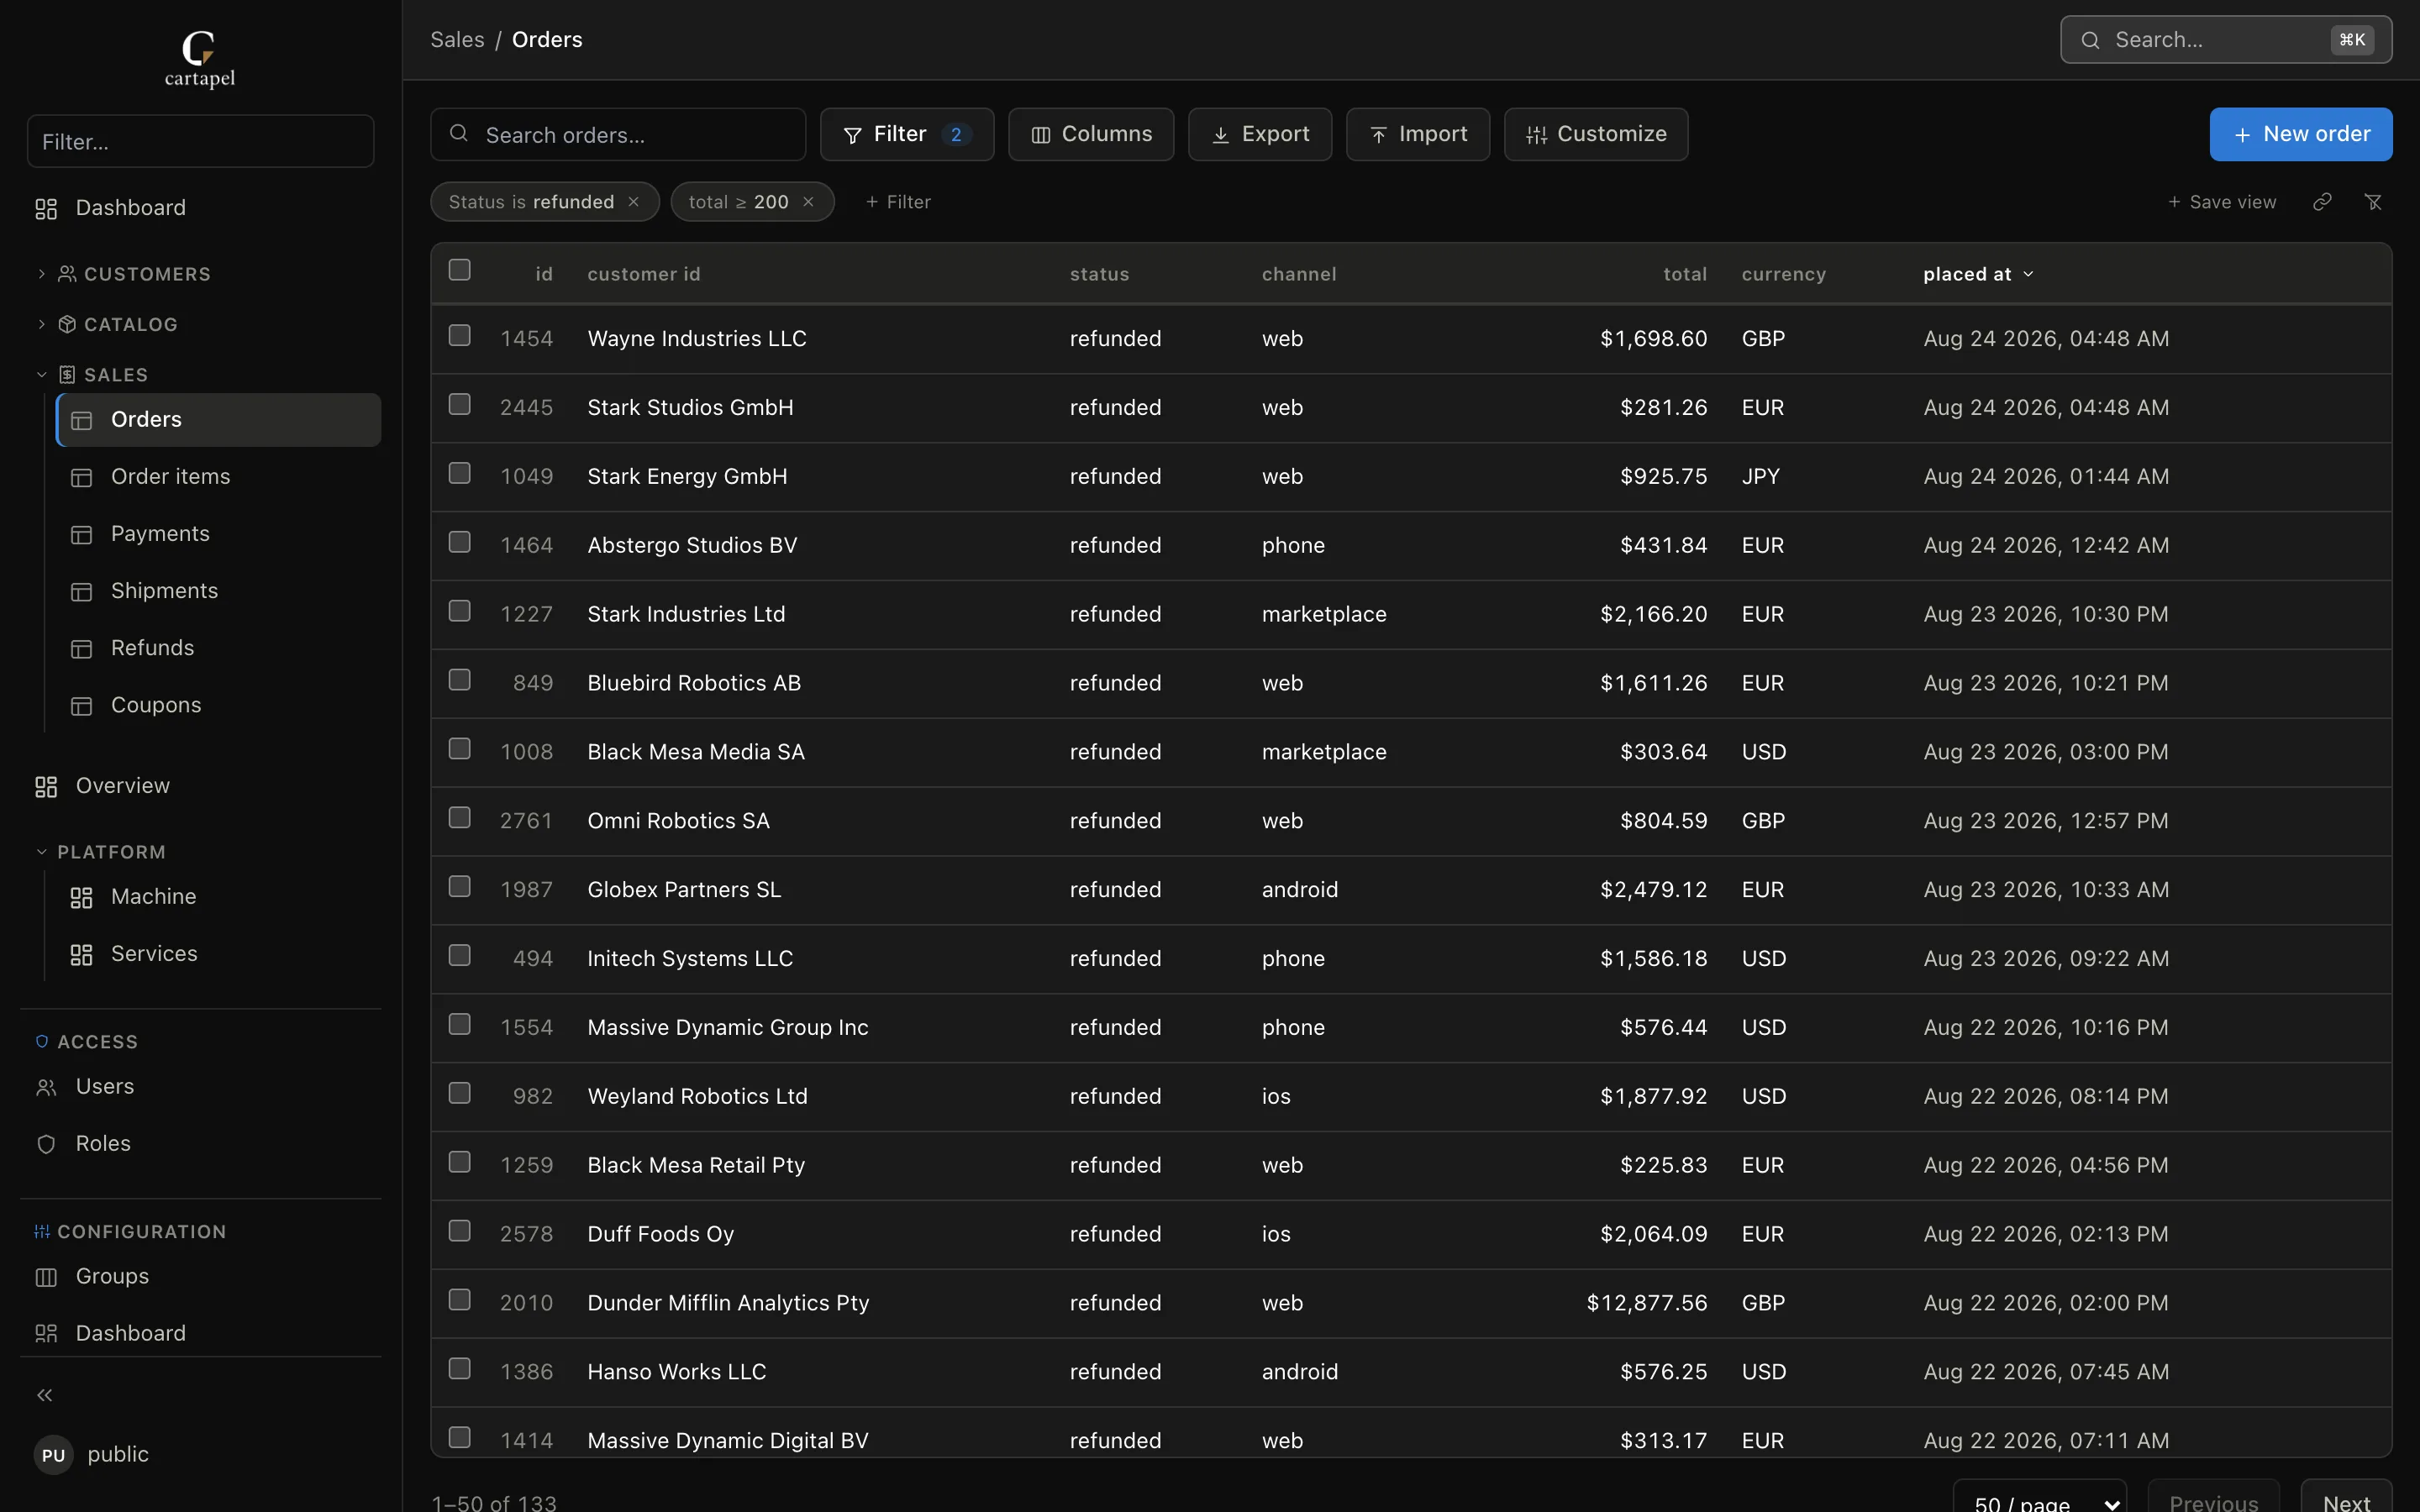
Task: Click the total column header
Action: [x=1685, y=274]
